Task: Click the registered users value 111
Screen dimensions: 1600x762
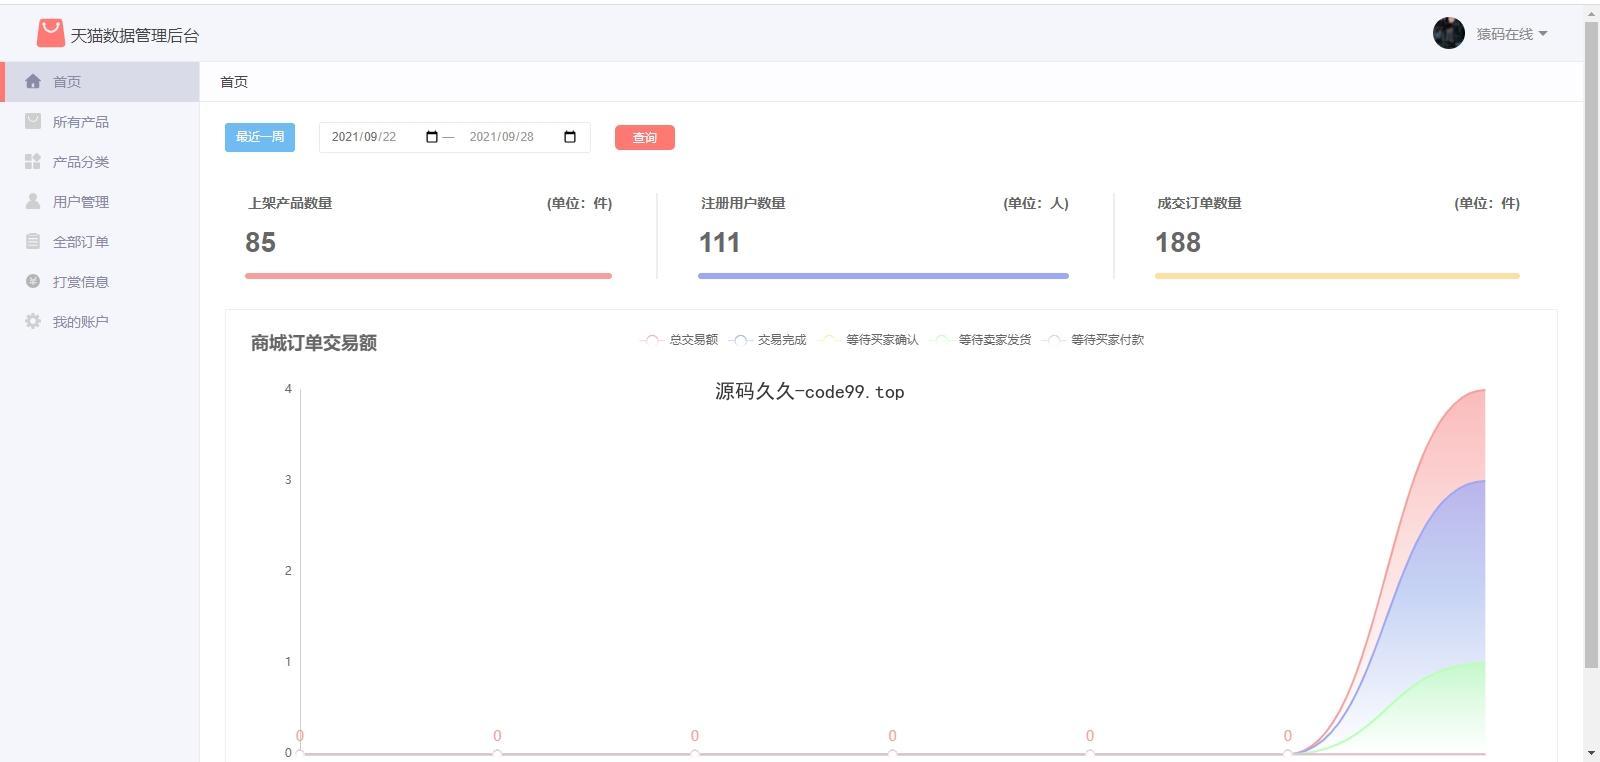Action: tap(719, 242)
